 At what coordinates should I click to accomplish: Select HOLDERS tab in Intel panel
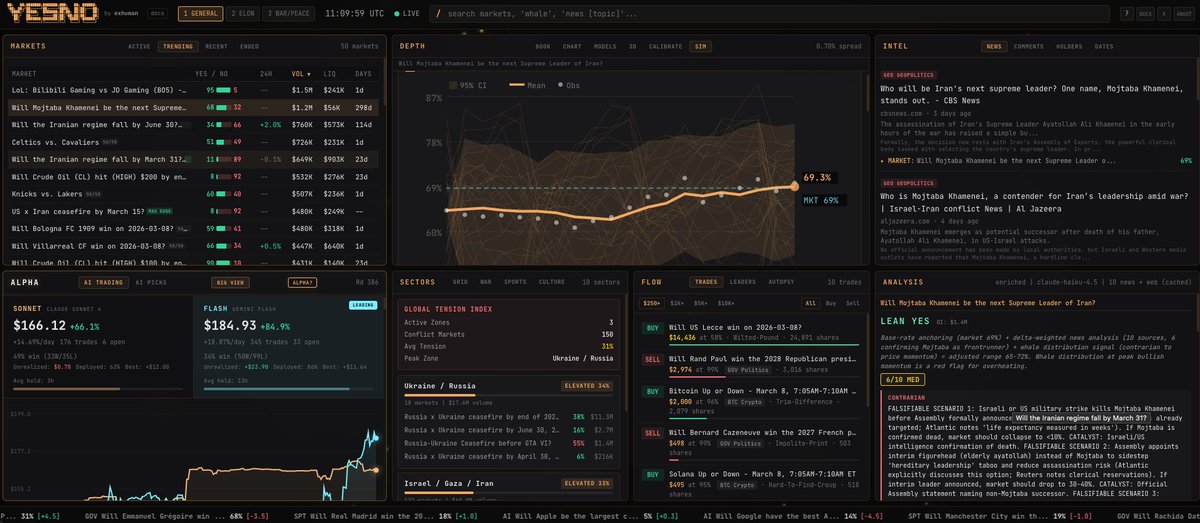click(x=1069, y=46)
